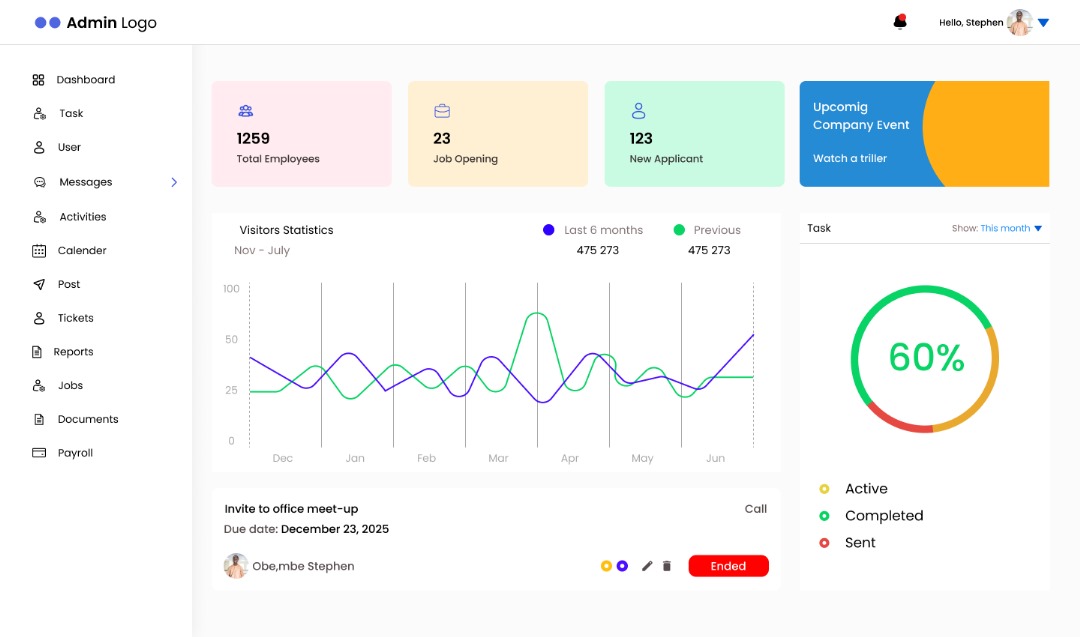Click the red Ended button
1080x637 pixels.
[728, 566]
